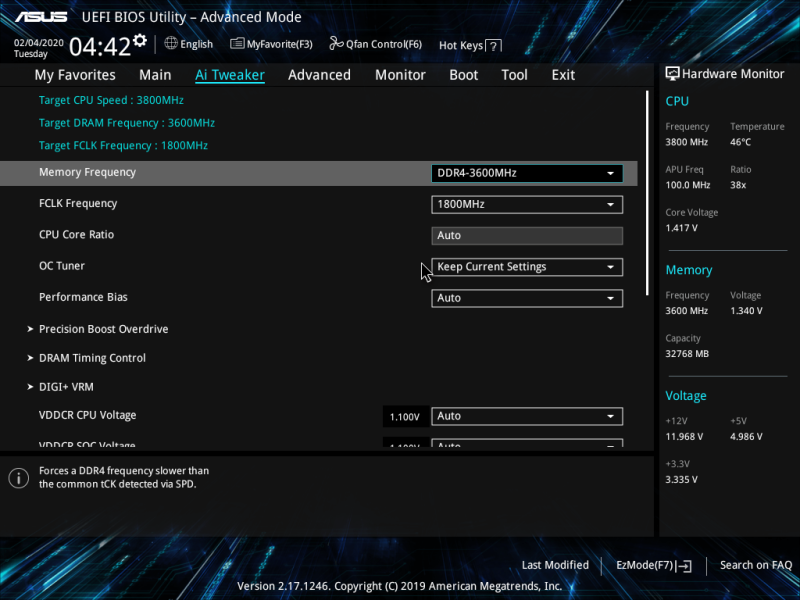Click the Hot Keys question mark icon
Image resolution: width=800 pixels, height=600 pixels.
pos(493,46)
